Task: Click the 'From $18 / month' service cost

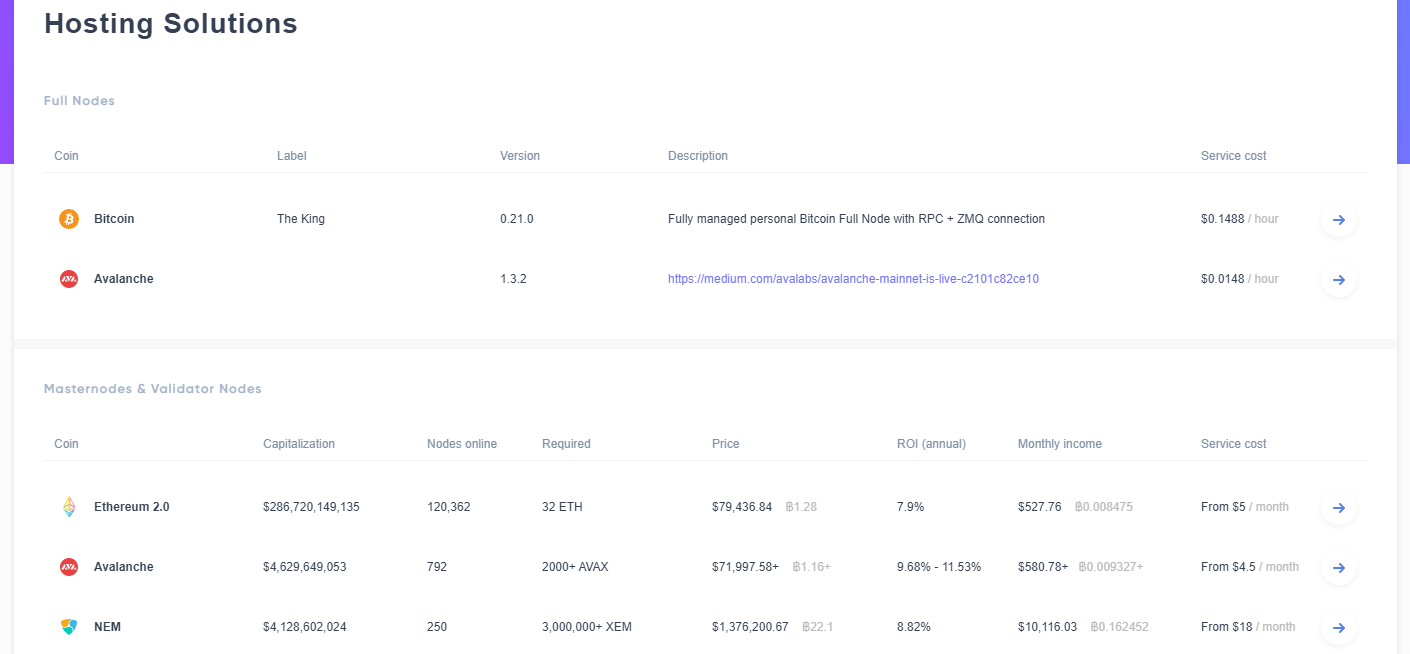Action: (x=1248, y=627)
